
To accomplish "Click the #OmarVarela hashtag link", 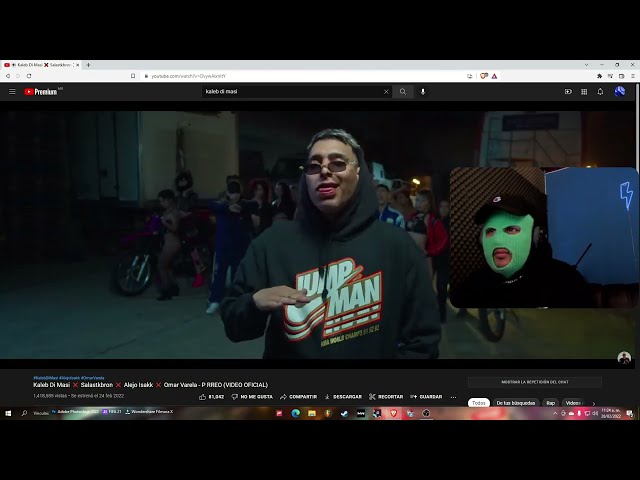I will pyautogui.click(x=93, y=378).
